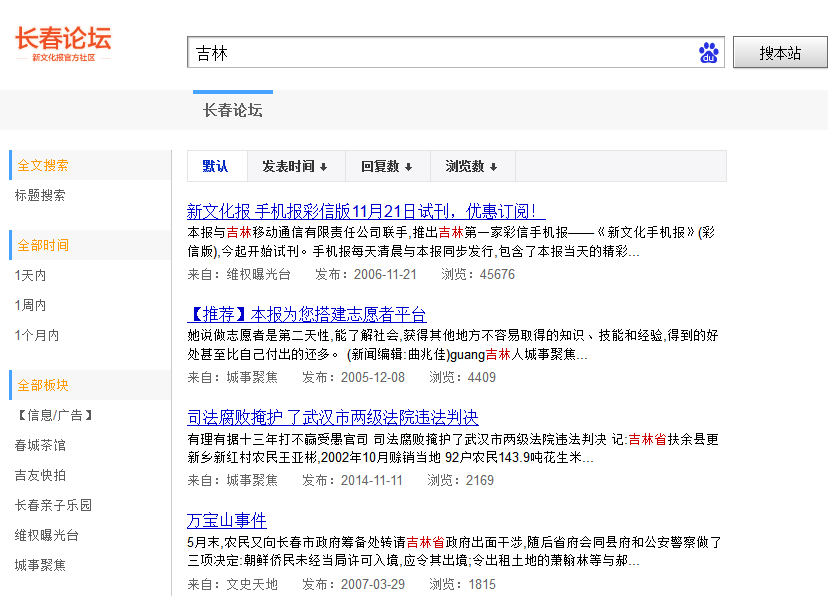This screenshot has width=828, height=596.
Task: Sort results by 回复数
Action: pyautogui.click(x=387, y=166)
